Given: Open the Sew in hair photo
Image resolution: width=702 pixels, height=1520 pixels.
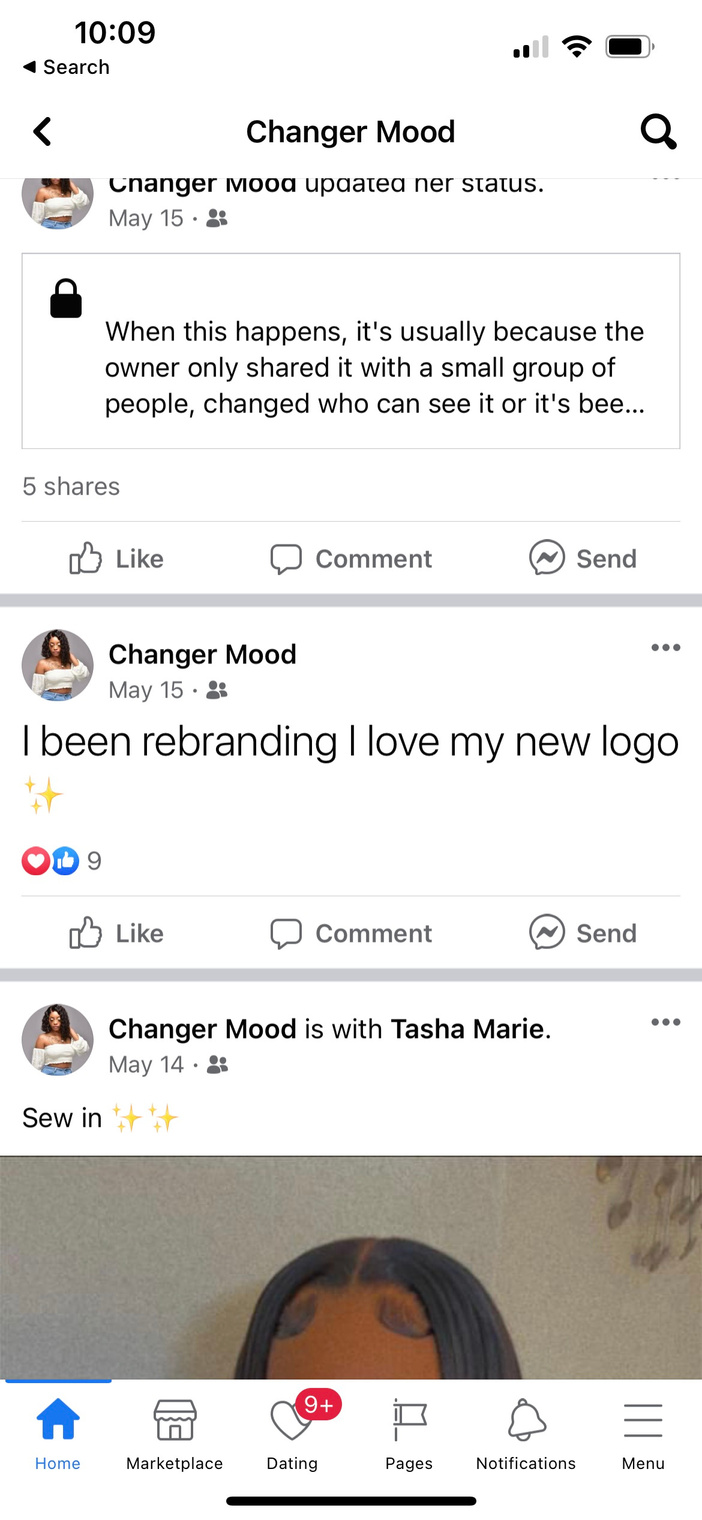Looking at the screenshot, I should (351, 1268).
